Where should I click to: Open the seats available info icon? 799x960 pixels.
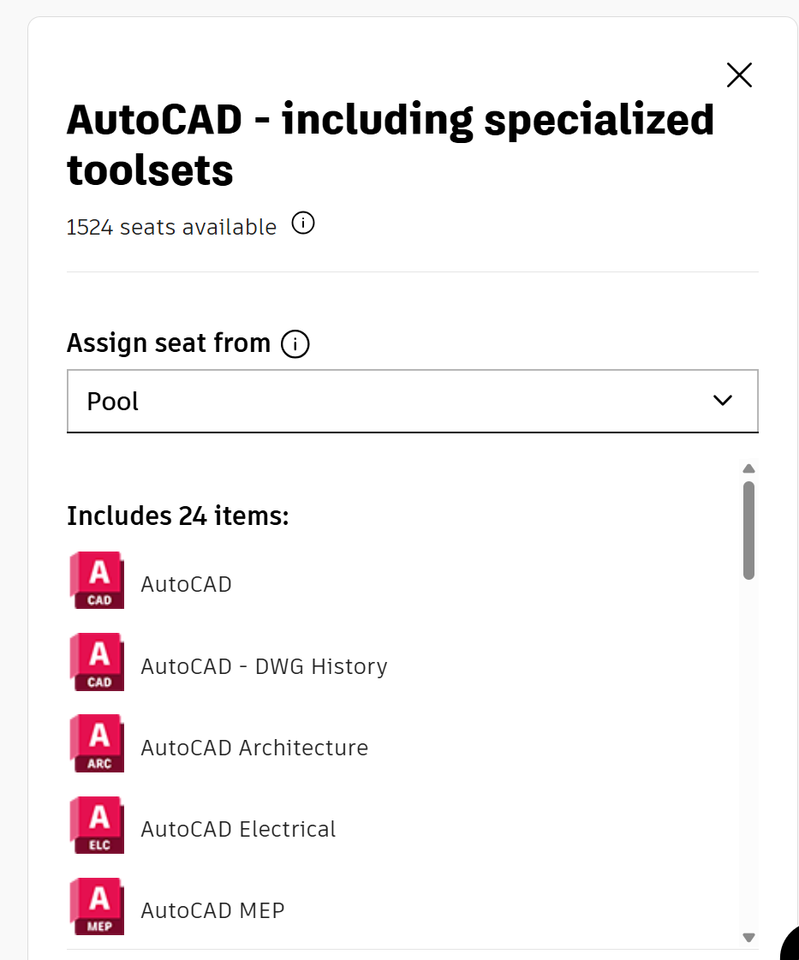point(303,224)
